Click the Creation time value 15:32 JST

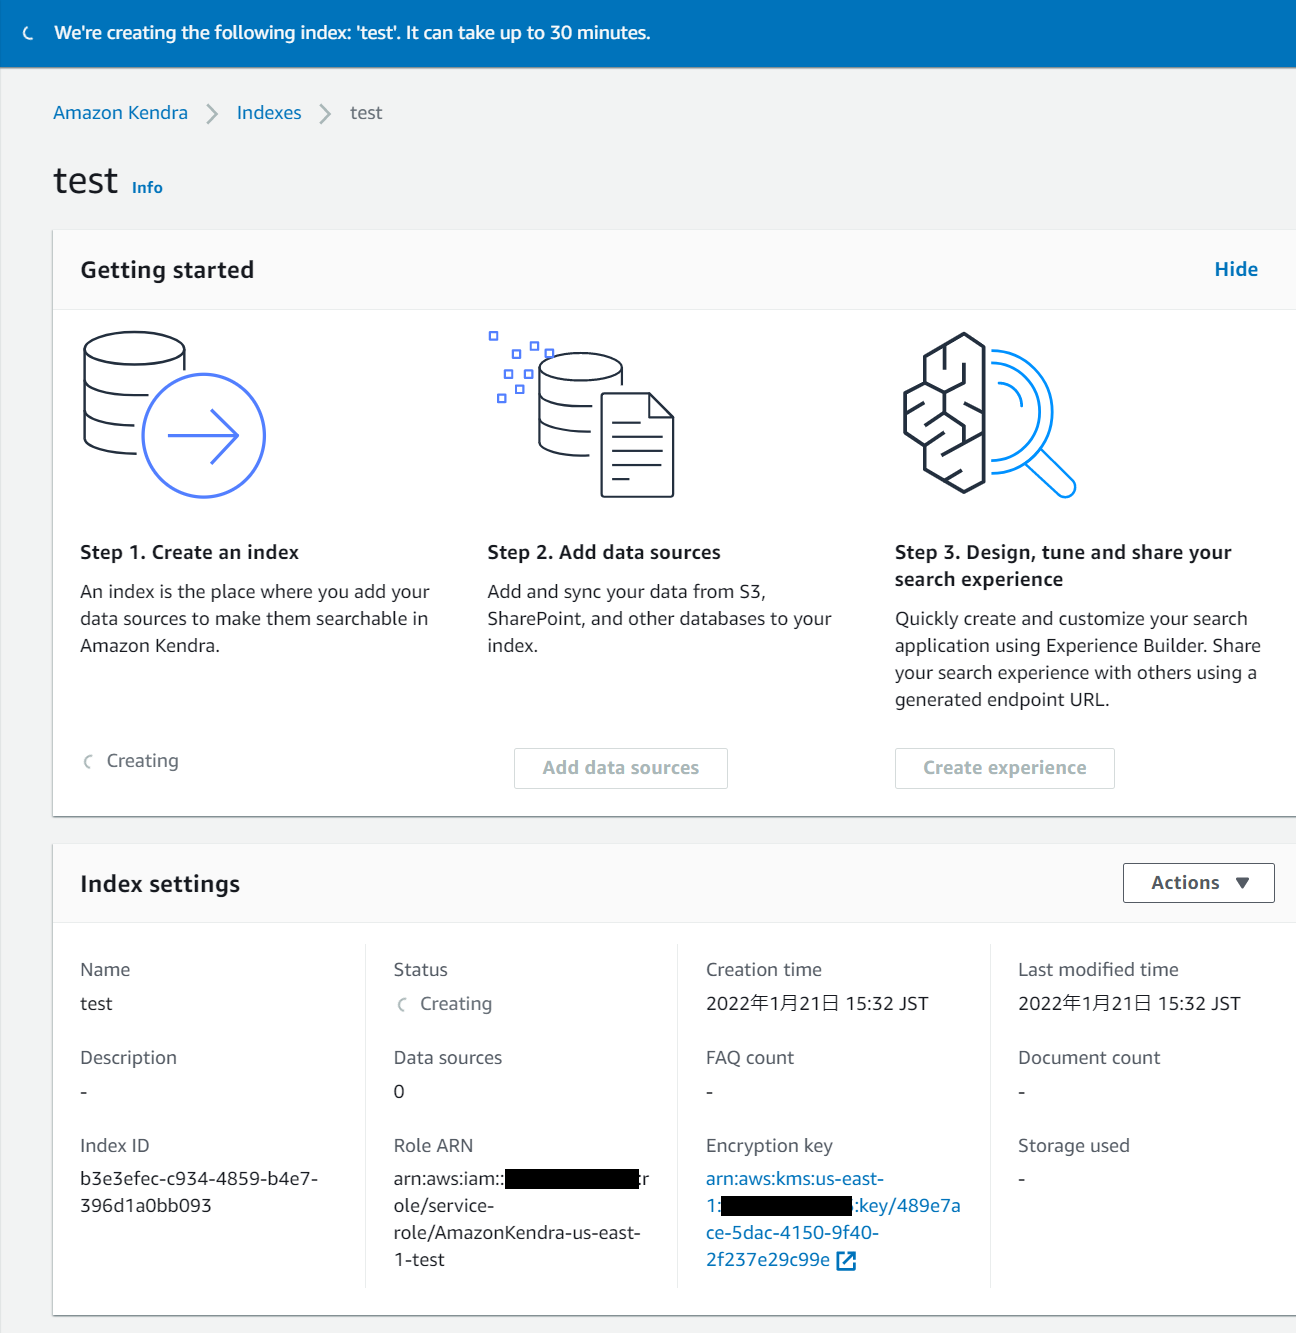coord(817,1004)
